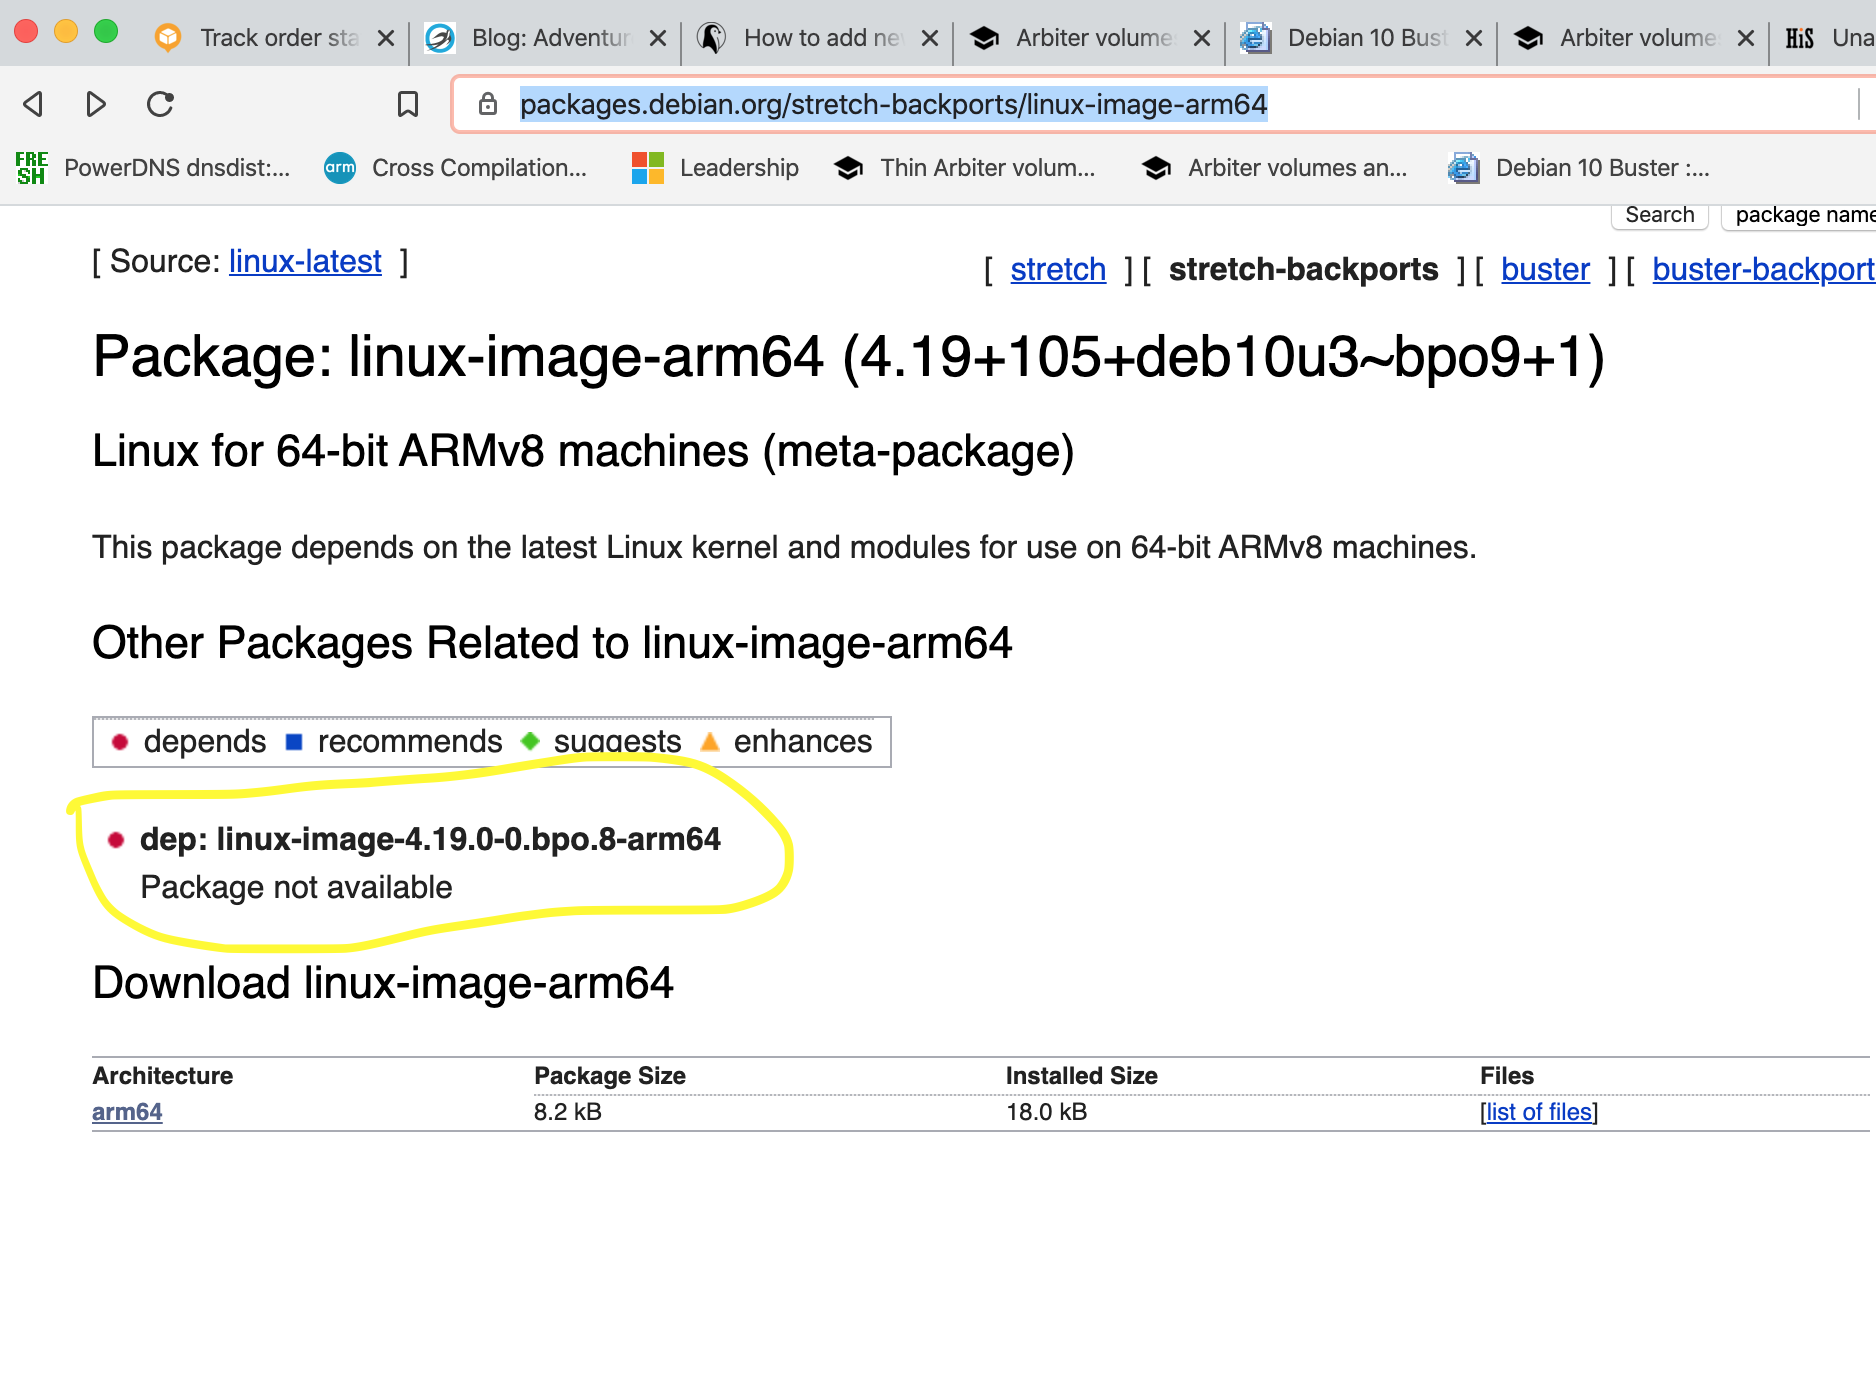Close the first Arbiter volume tab
This screenshot has height=1392, width=1876.
click(x=1202, y=38)
